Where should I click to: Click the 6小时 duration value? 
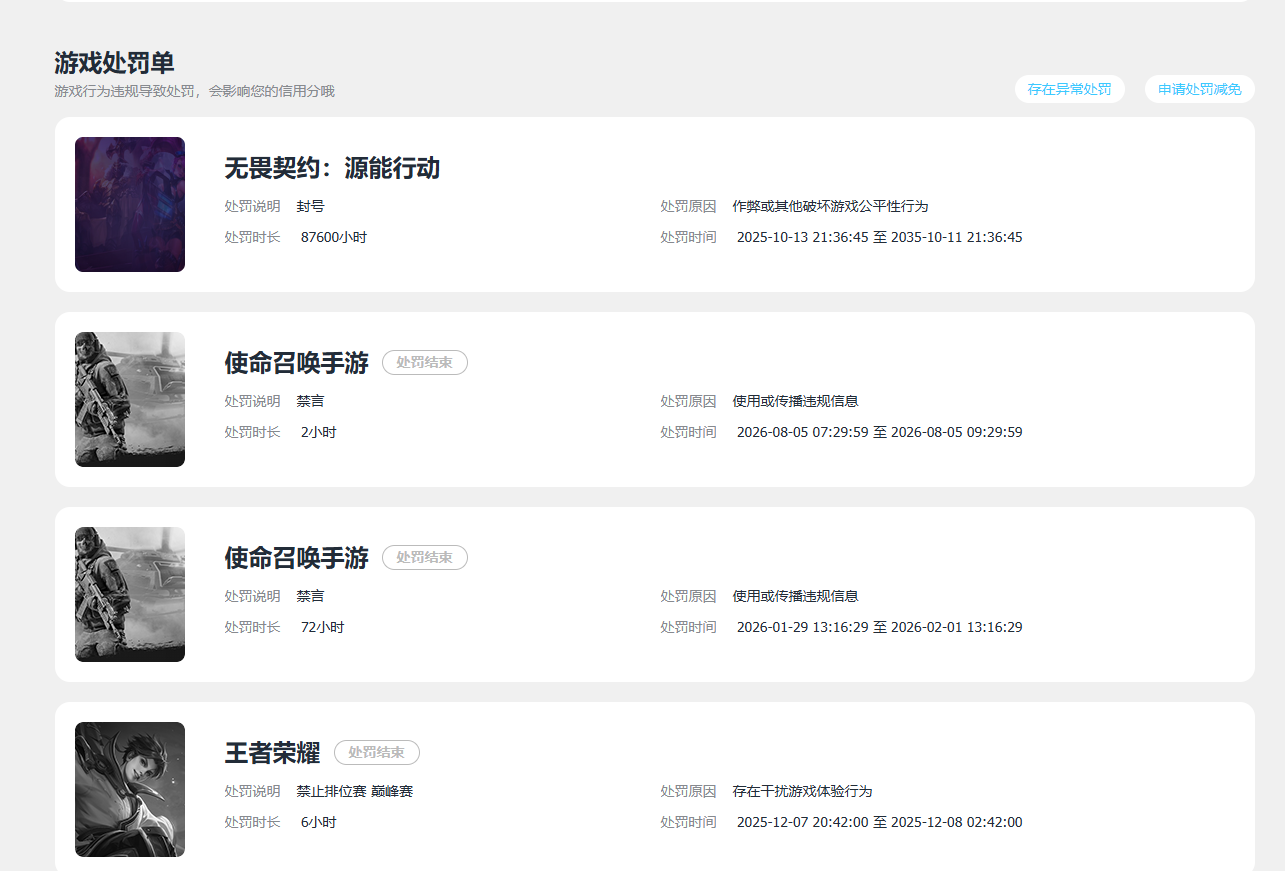(318, 823)
